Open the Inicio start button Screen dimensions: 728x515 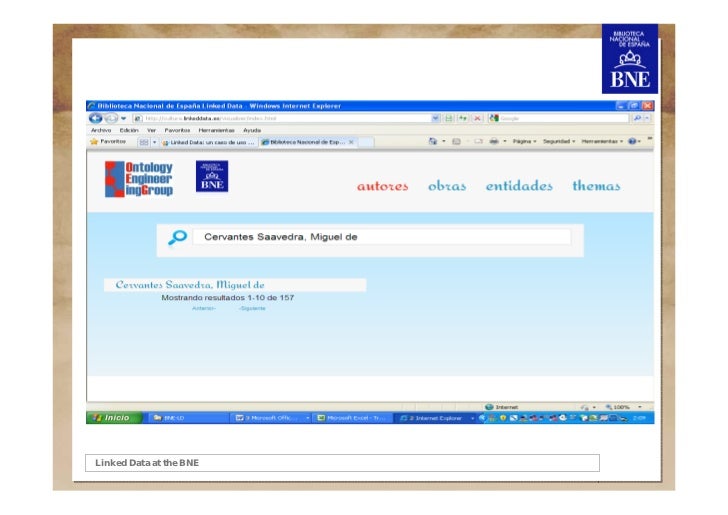pos(114,417)
